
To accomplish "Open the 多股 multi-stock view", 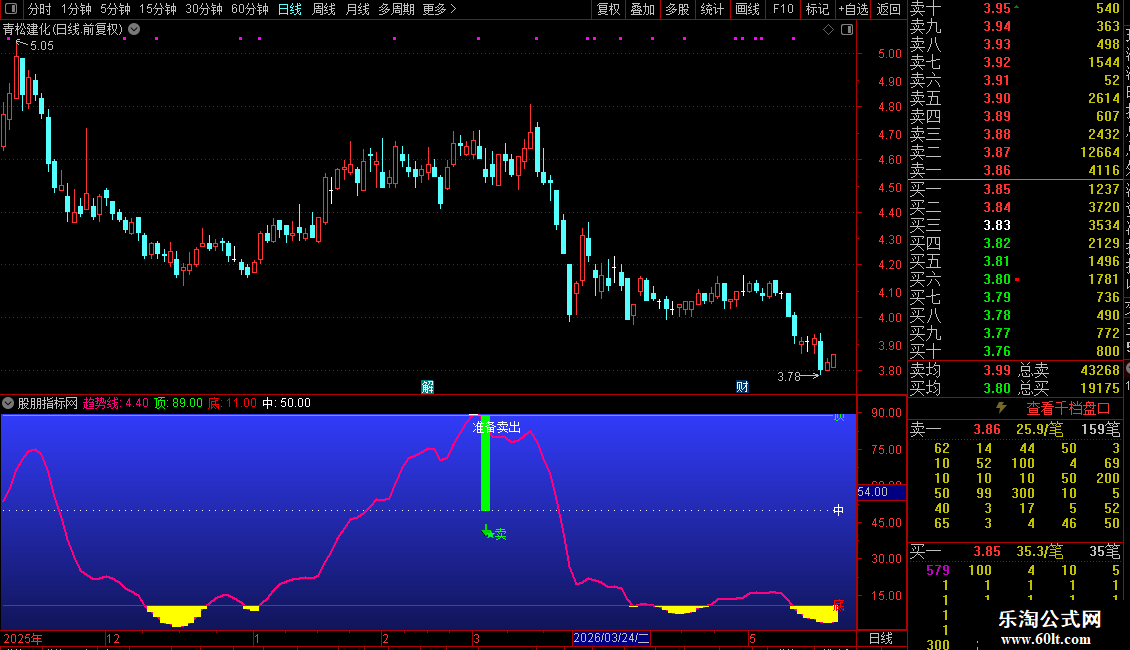I will 677,9.
